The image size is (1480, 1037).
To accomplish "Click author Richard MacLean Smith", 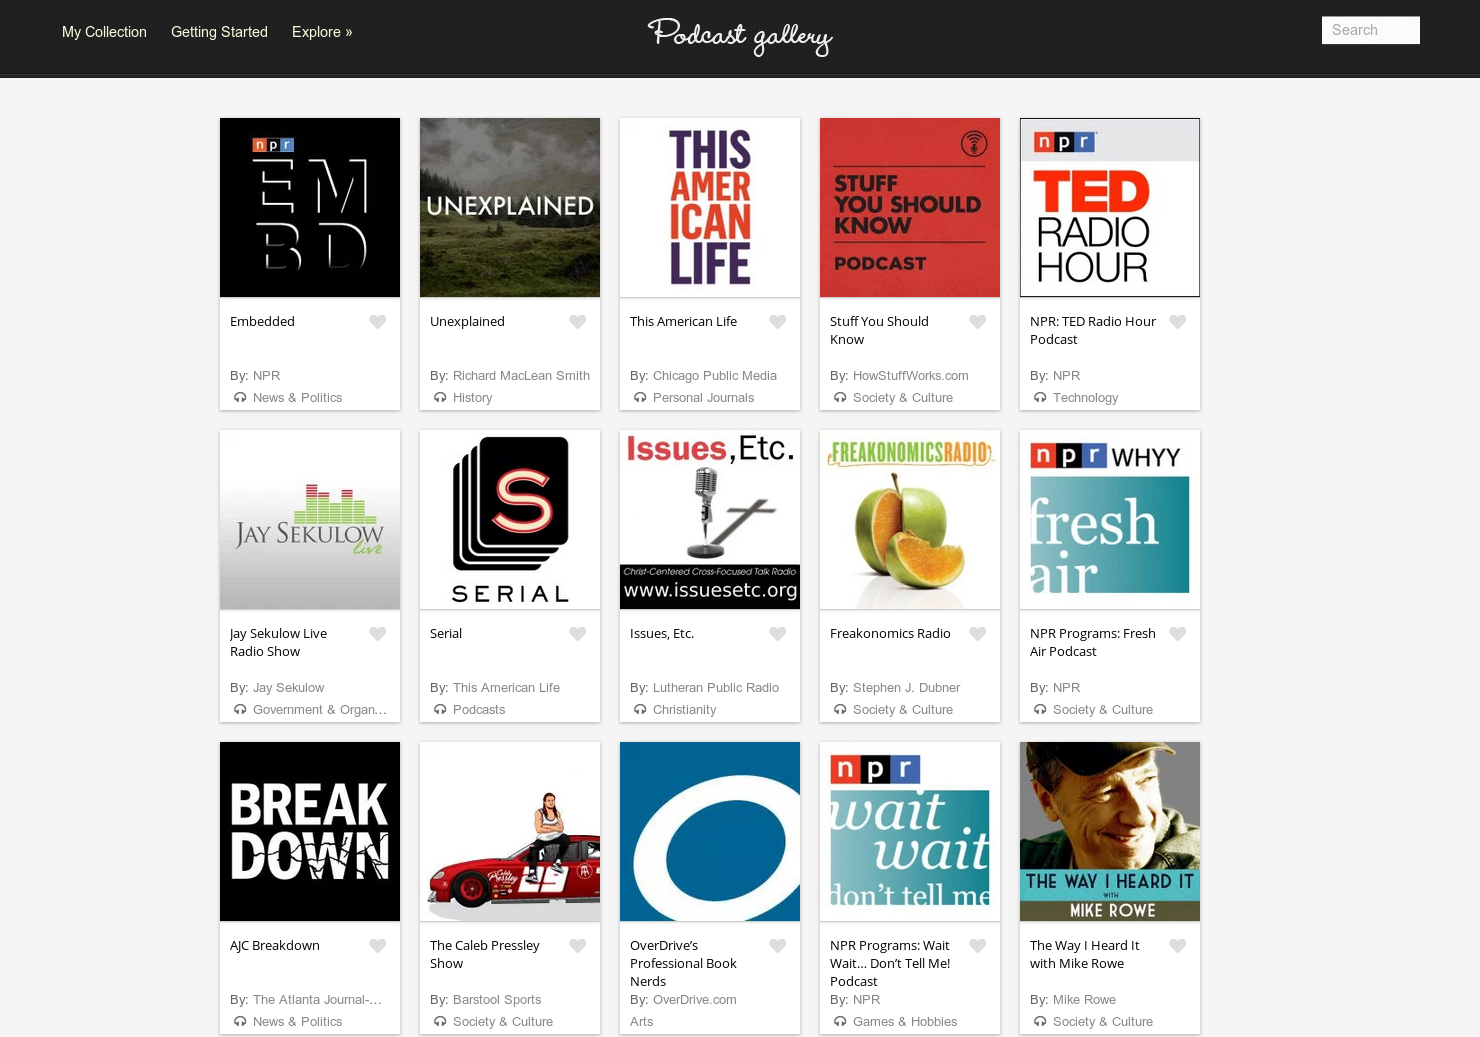I will click(521, 376).
